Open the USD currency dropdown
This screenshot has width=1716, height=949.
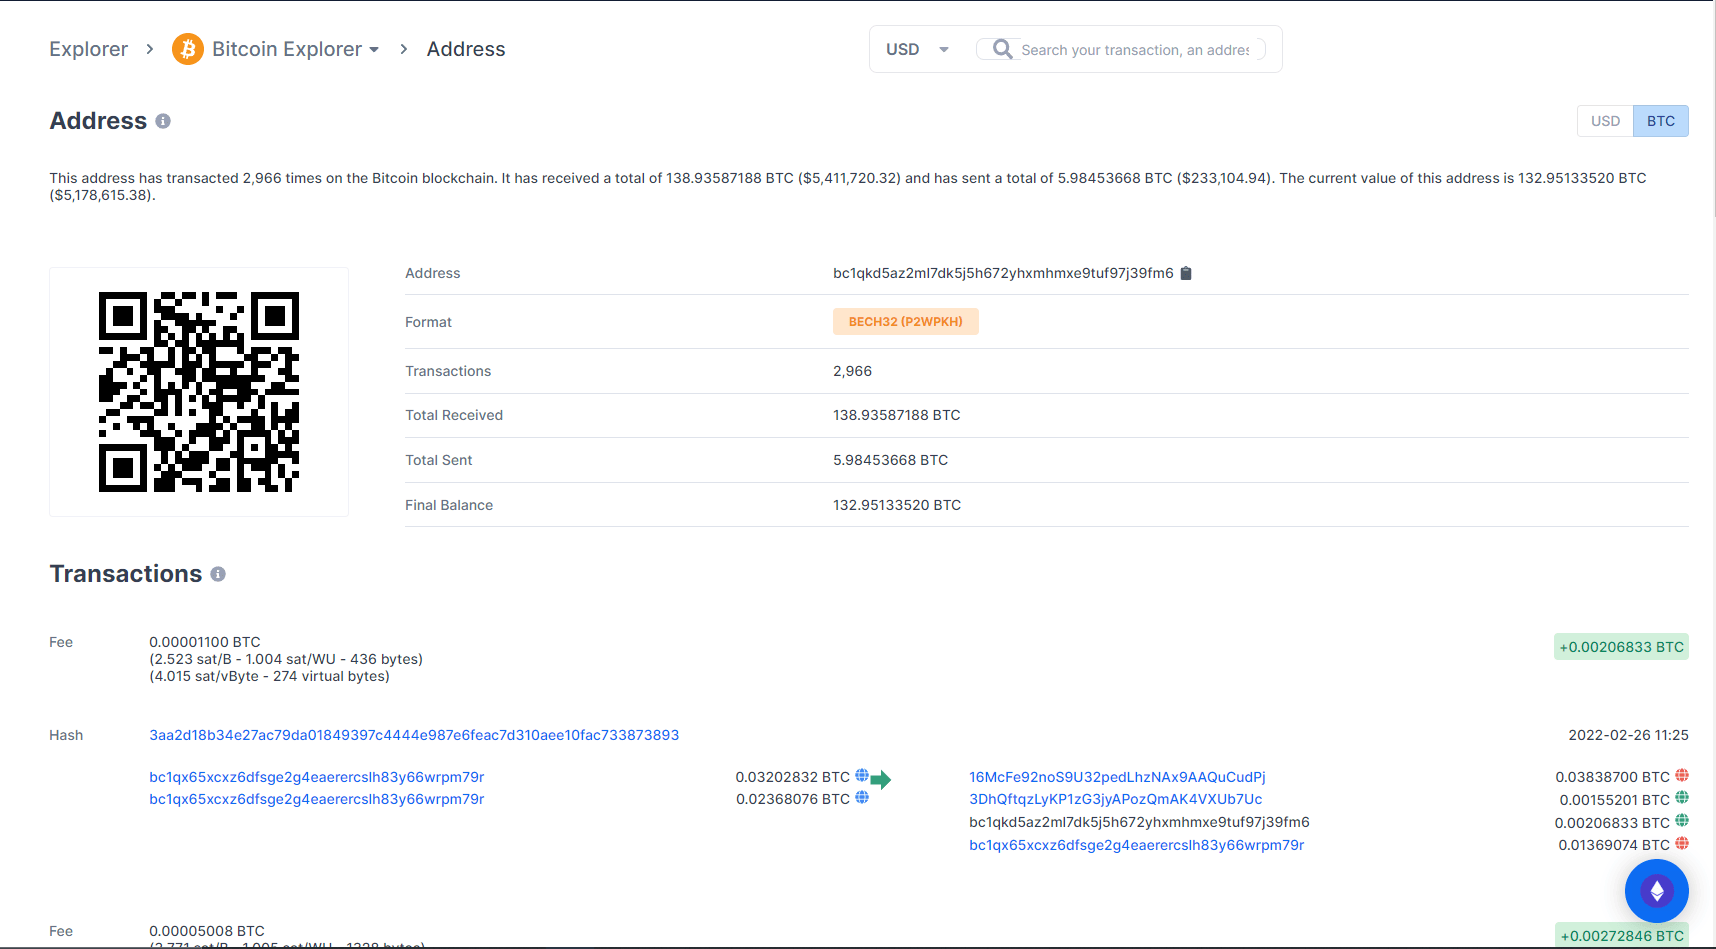pyautogui.click(x=917, y=49)
